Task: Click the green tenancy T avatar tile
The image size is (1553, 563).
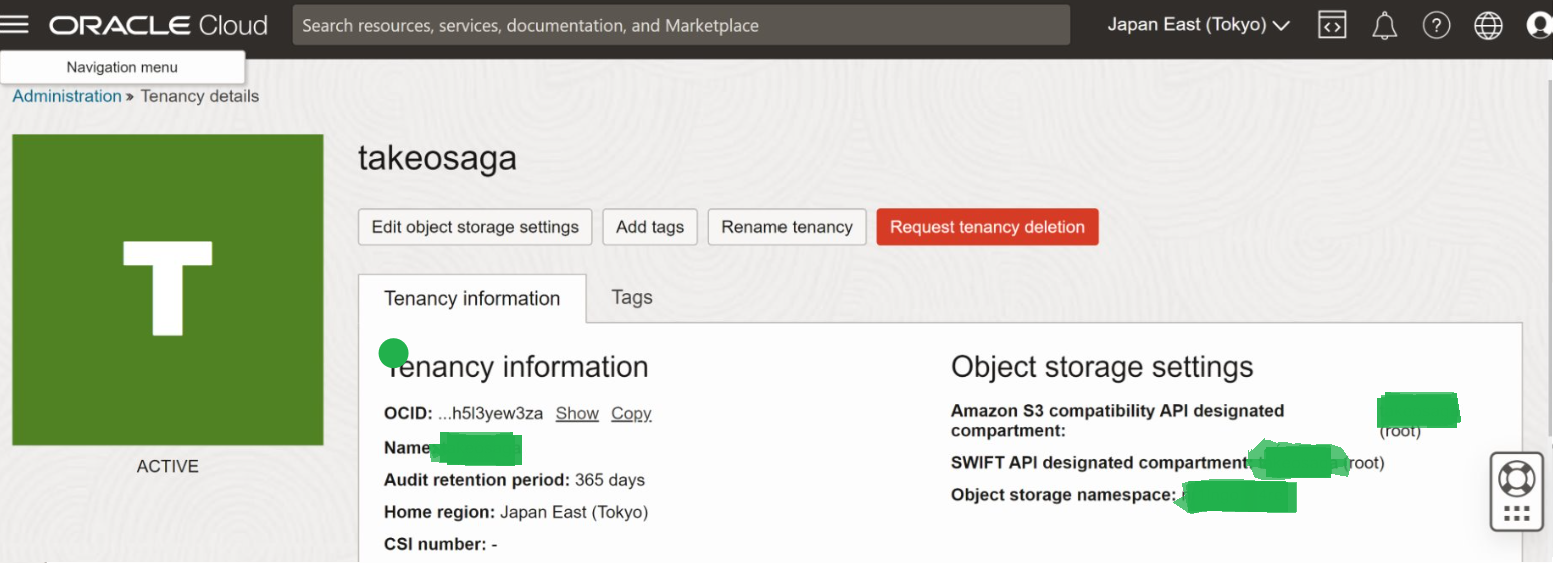Action: 168,290
